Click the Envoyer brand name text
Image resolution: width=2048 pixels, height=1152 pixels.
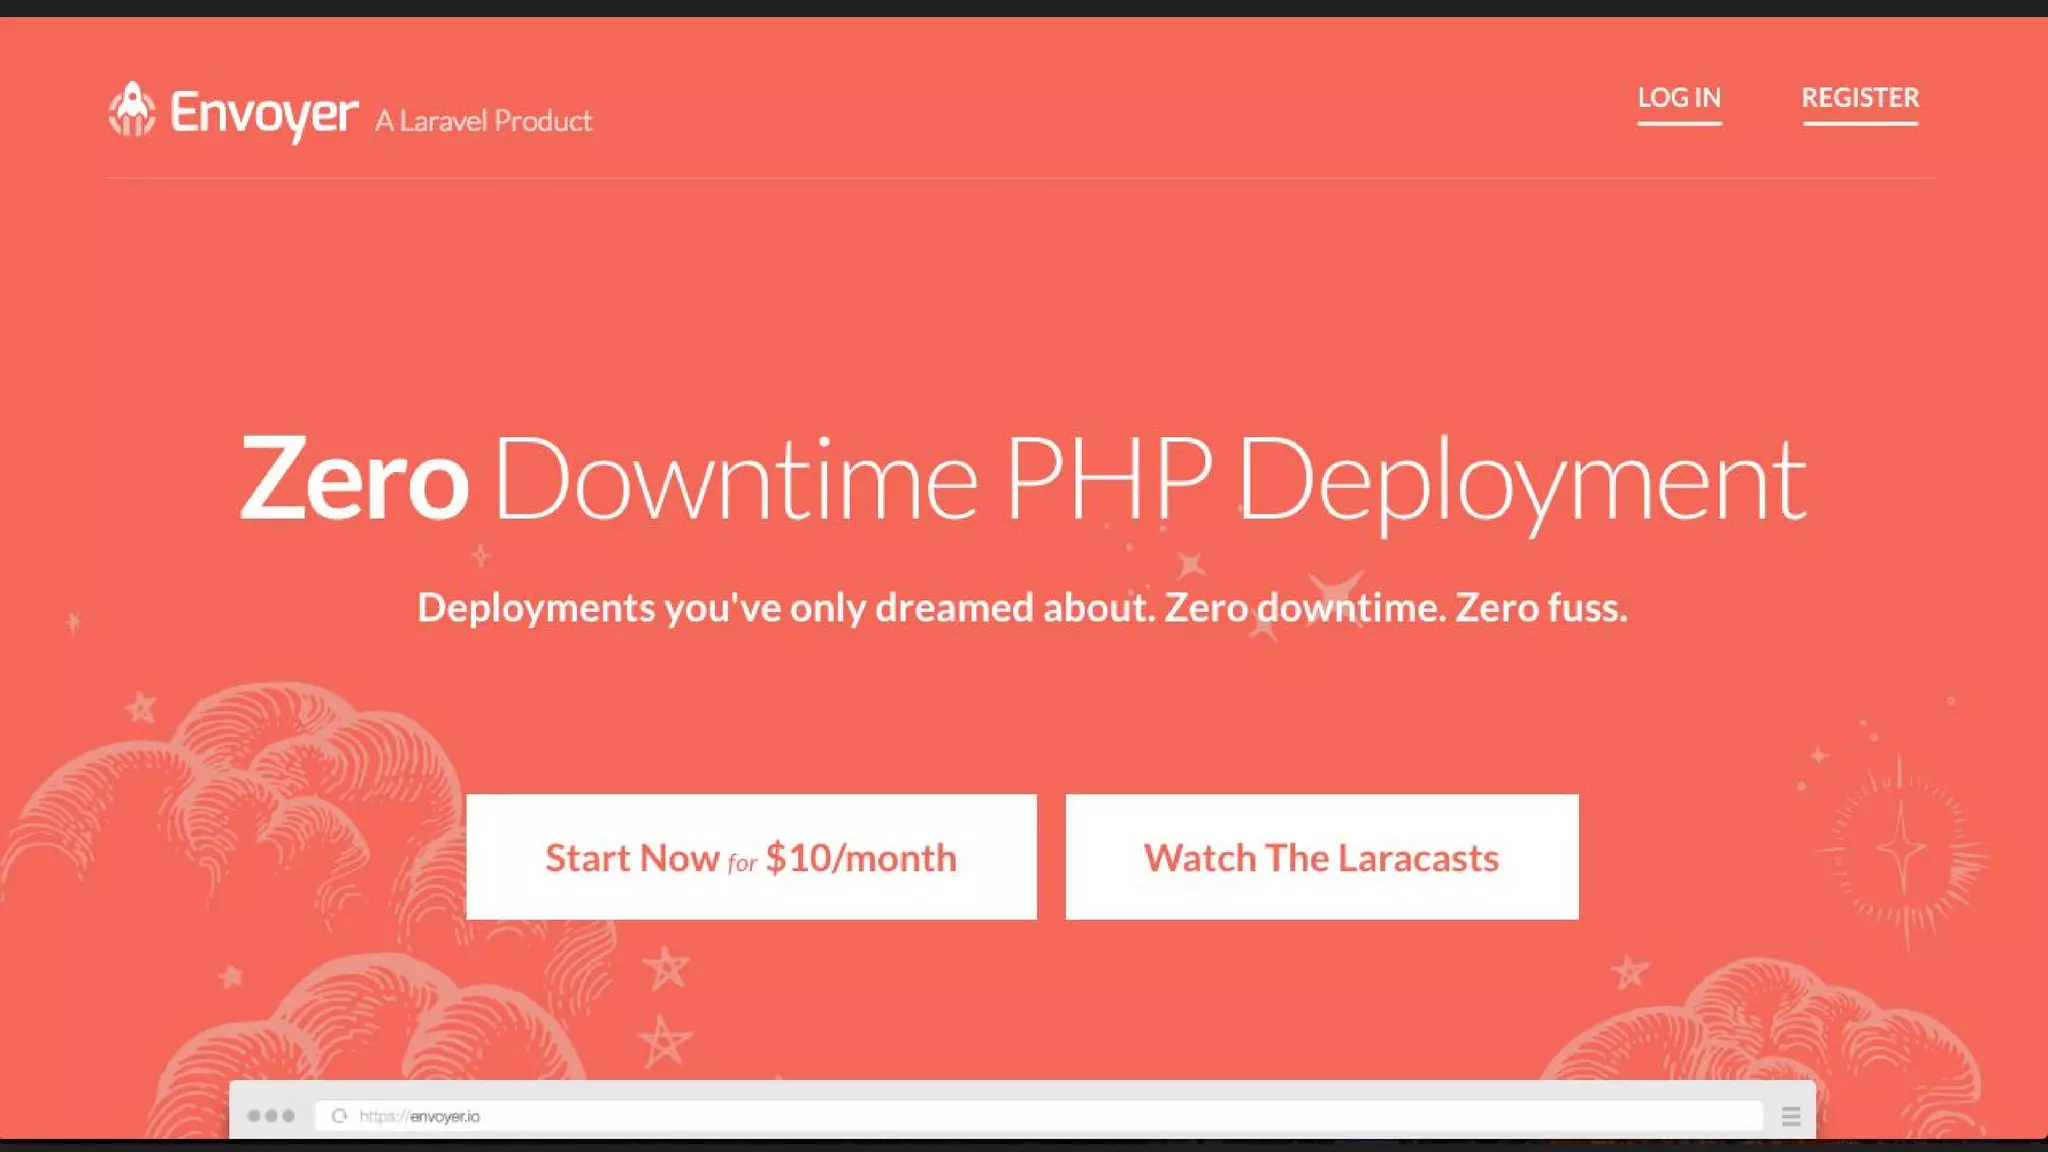(x=264, y=113)
